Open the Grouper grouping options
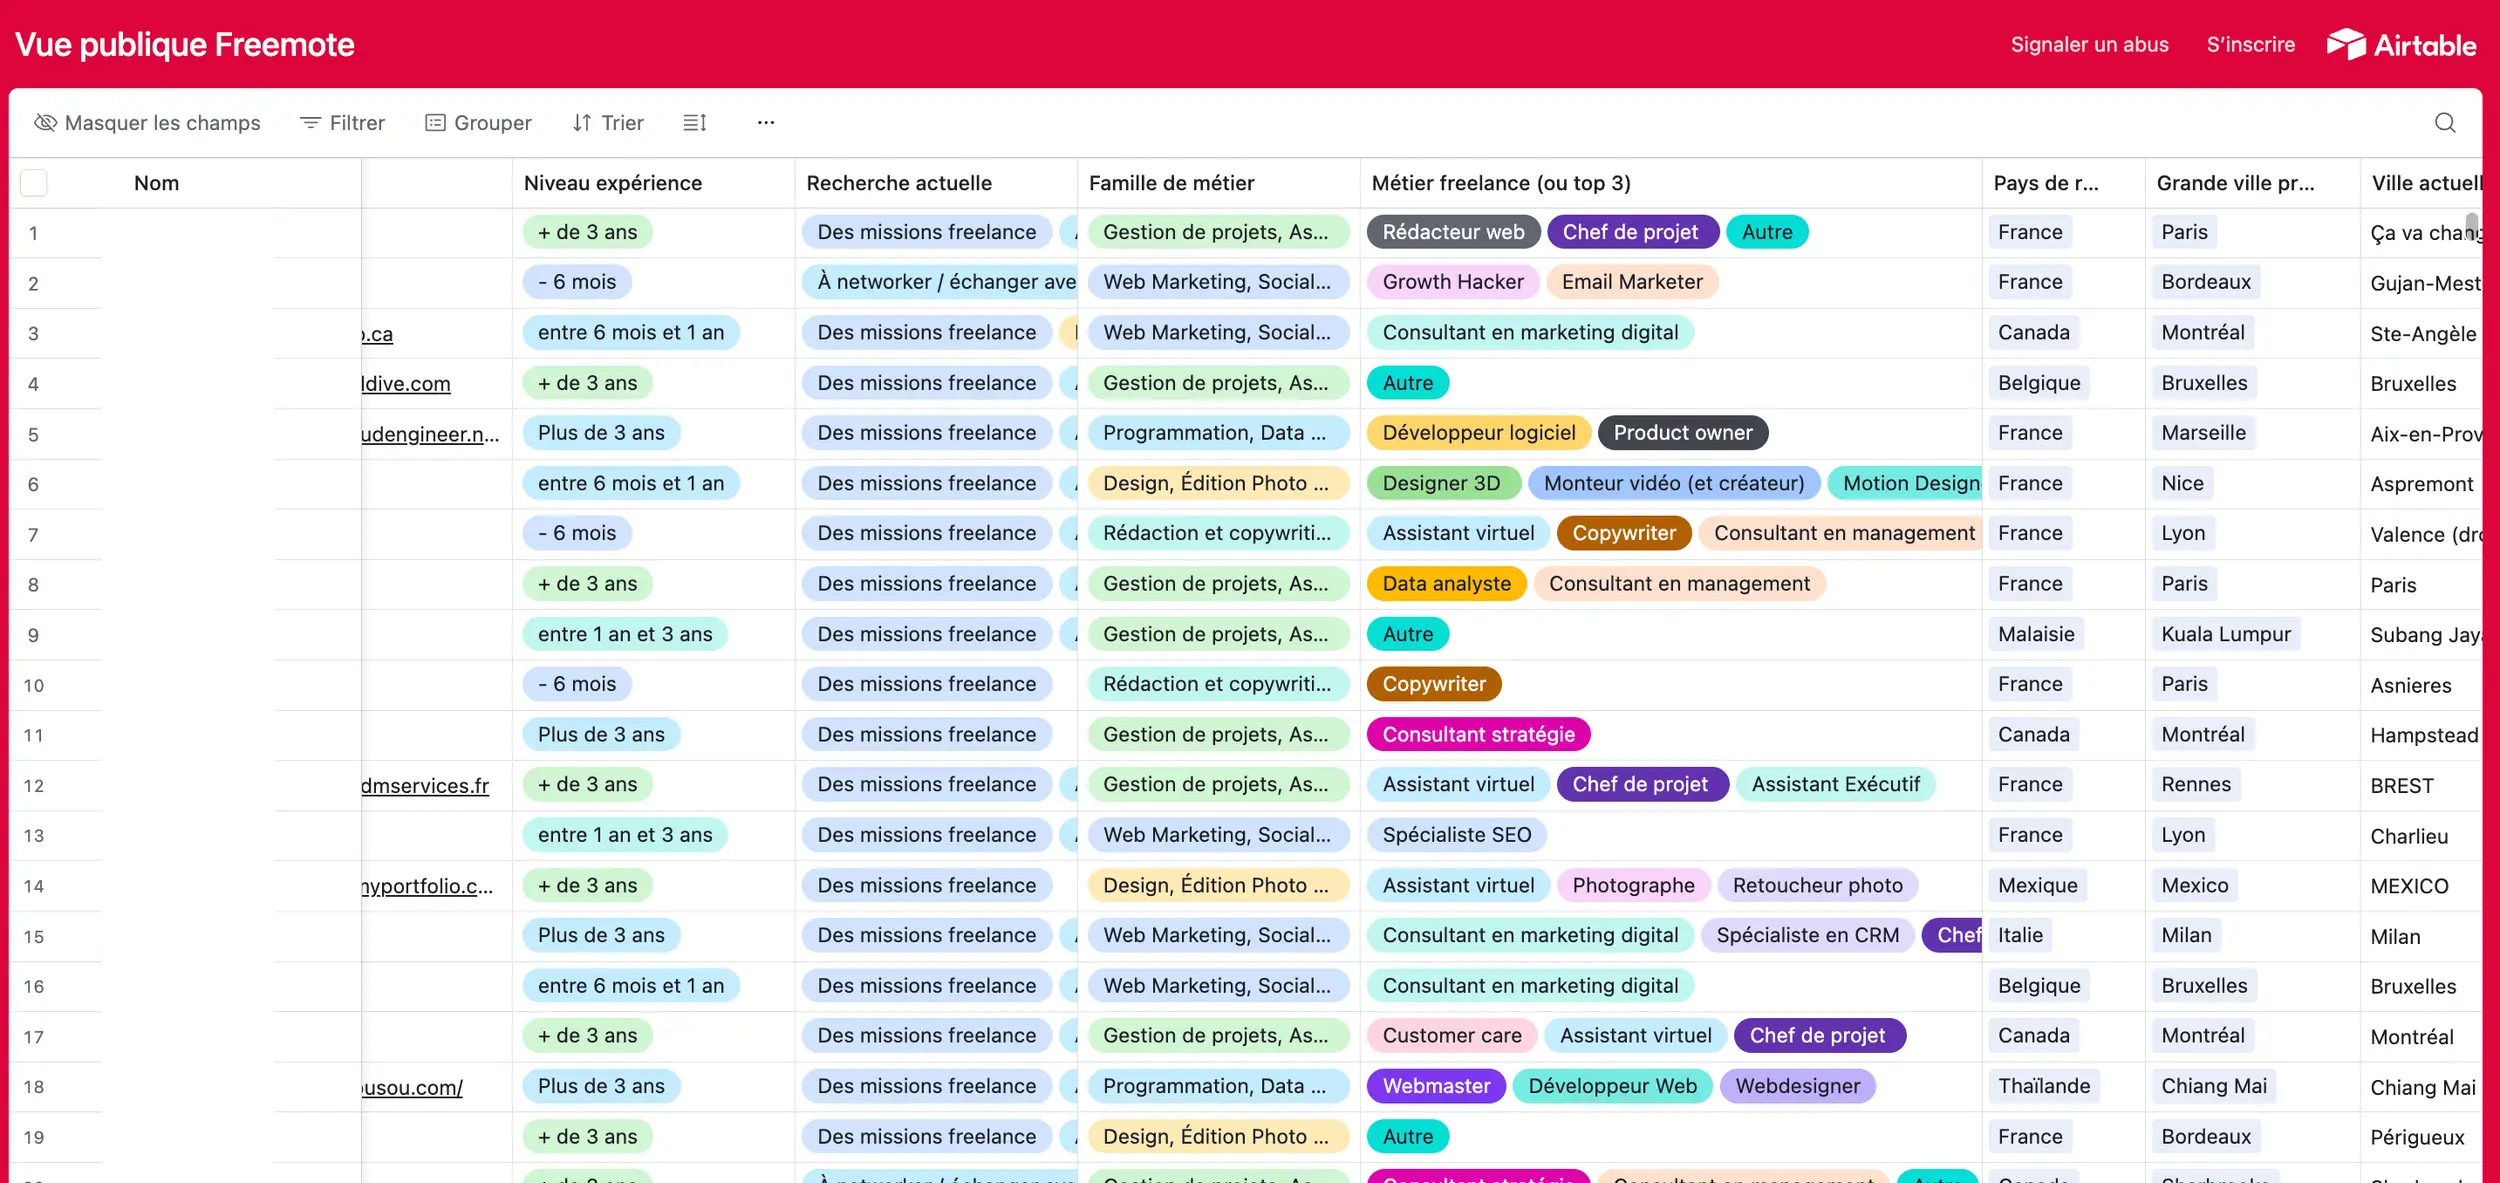 (478, 123)
